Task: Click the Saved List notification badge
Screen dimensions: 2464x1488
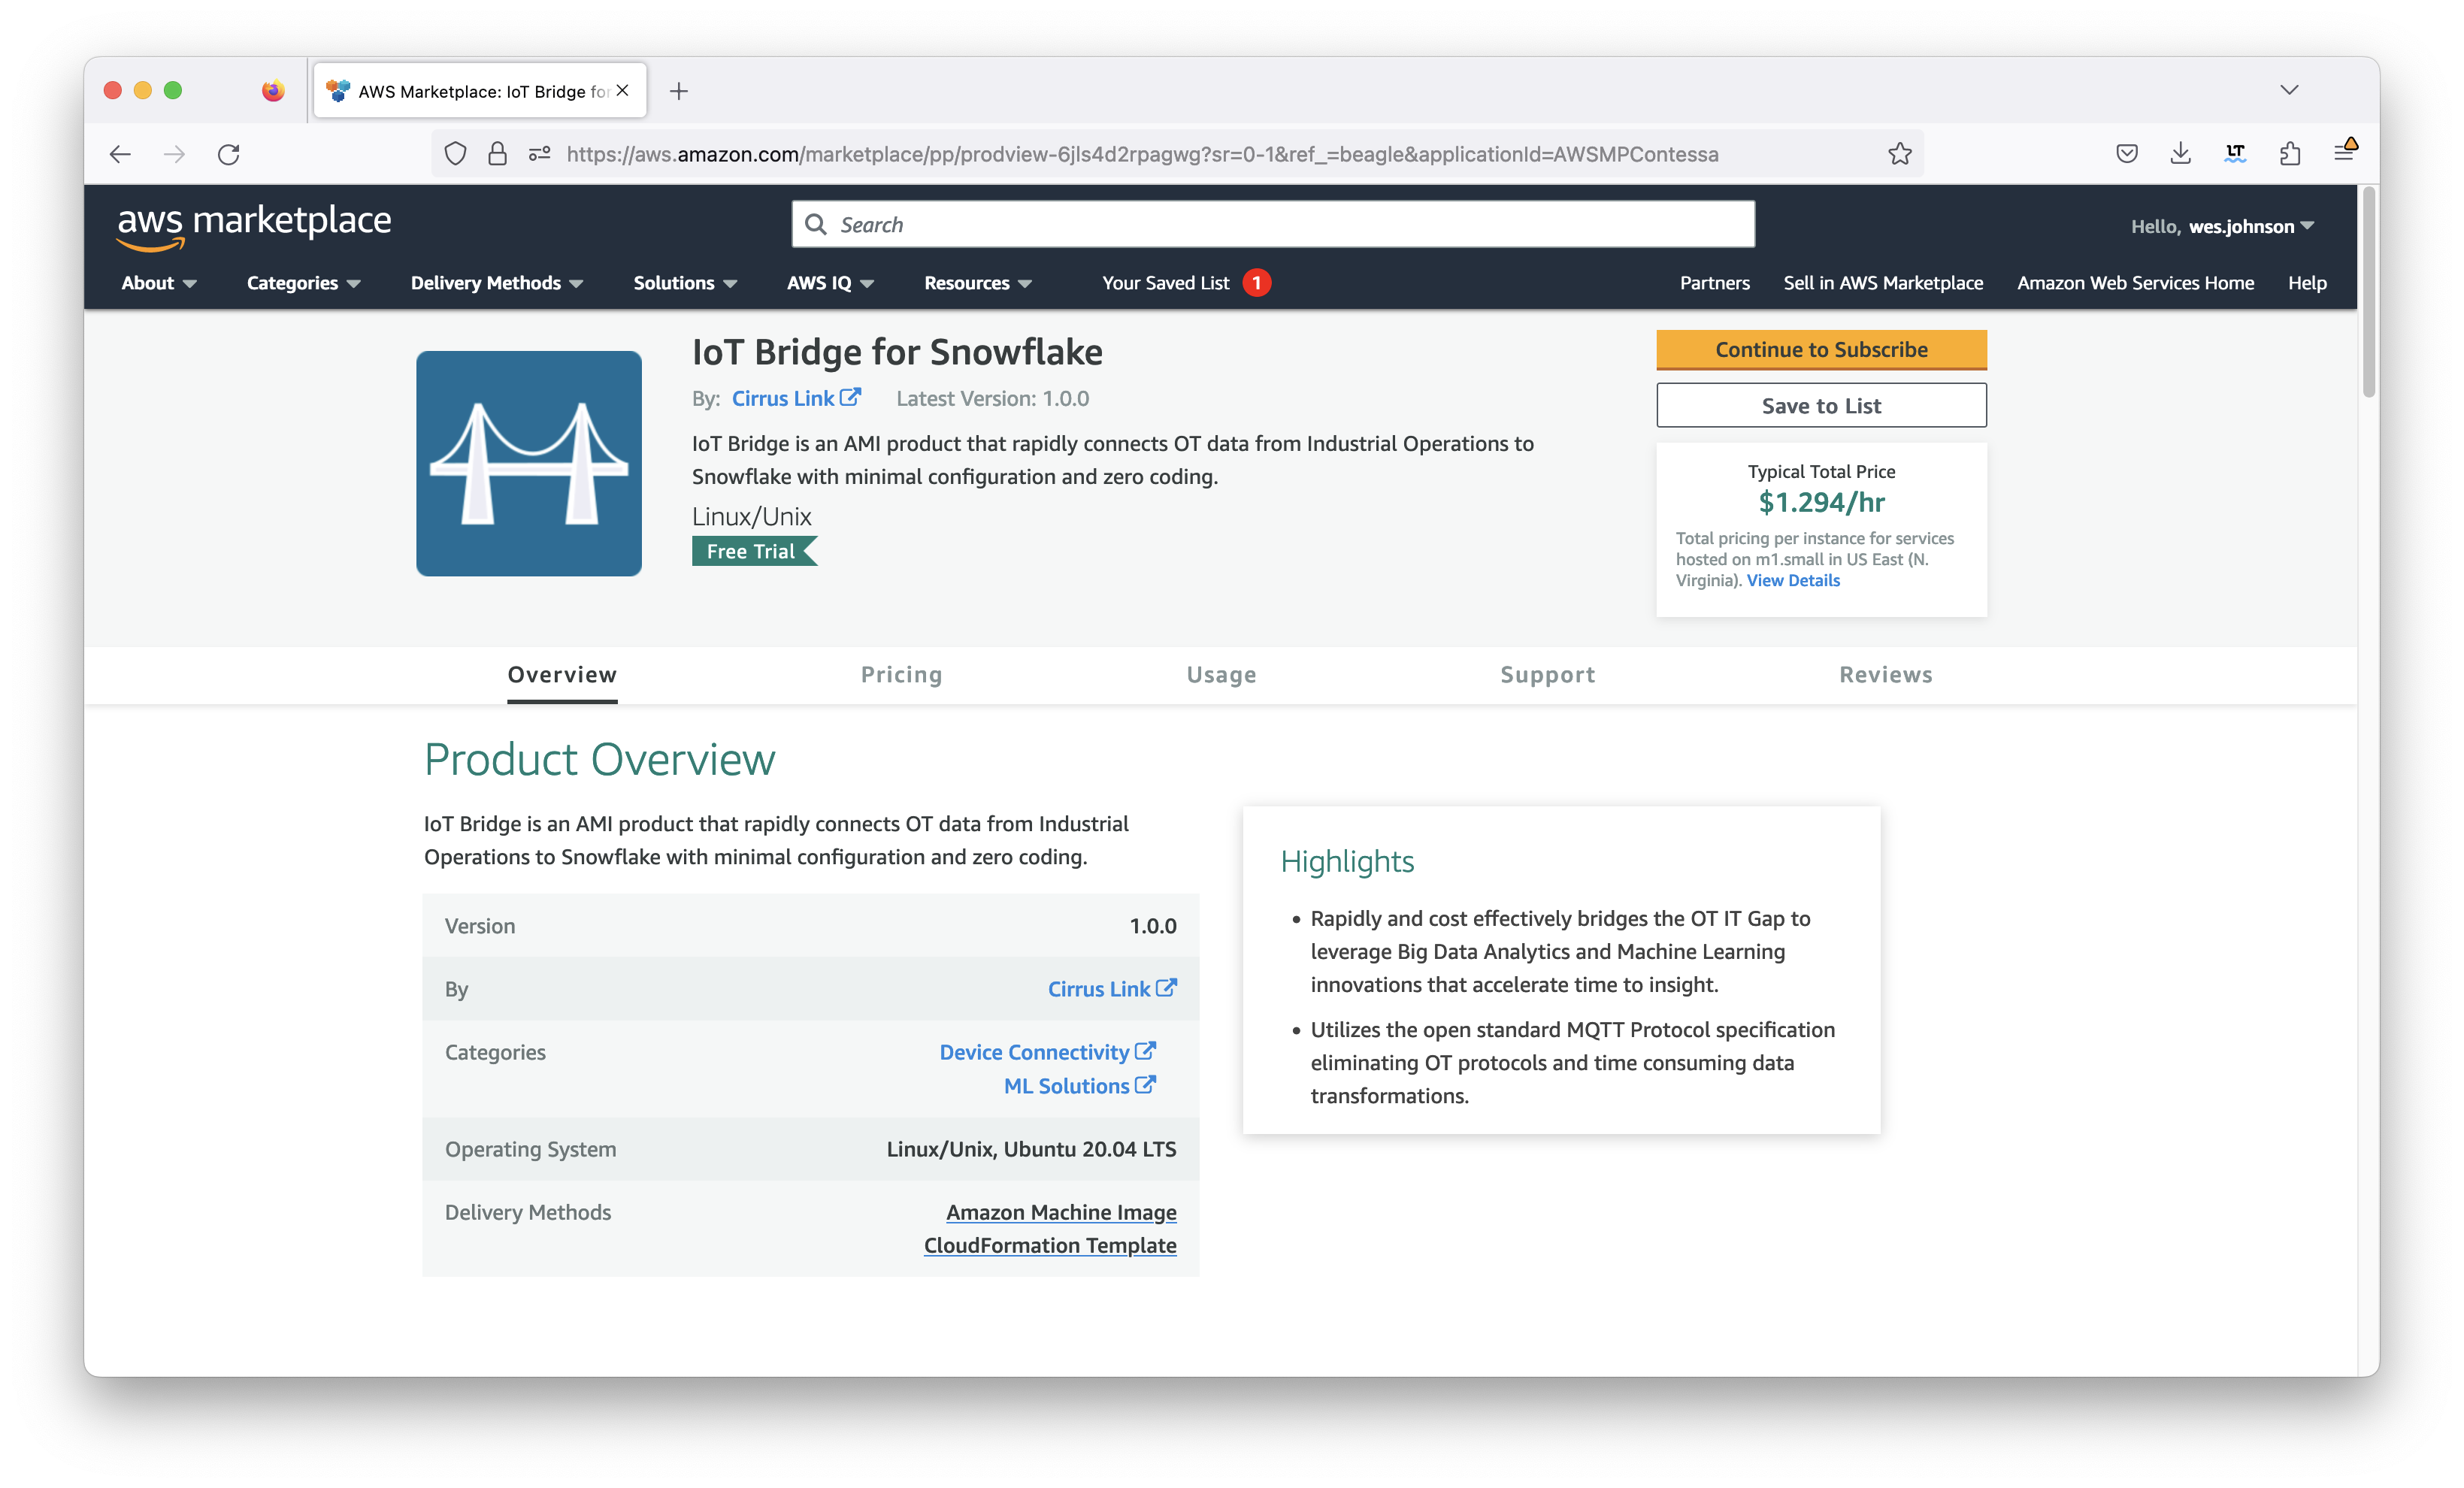Action: pos(1257,283)
